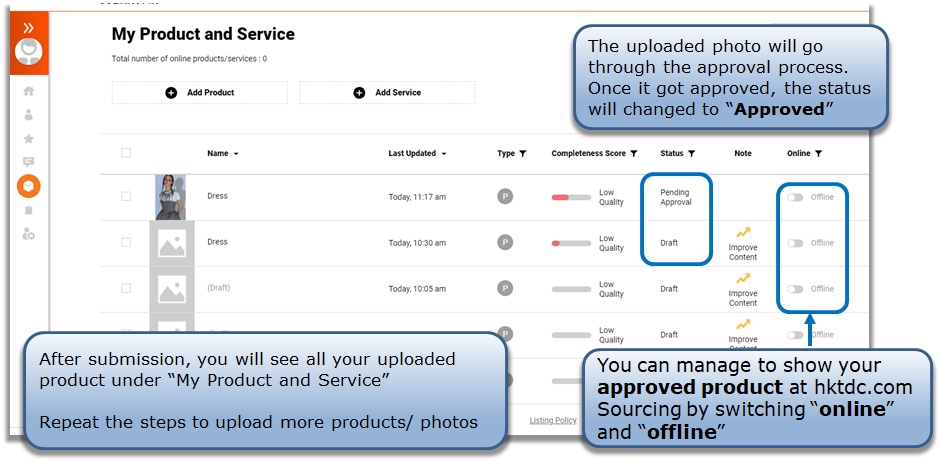941x462 pixels.
Task: Go to the Home sidebar icon
Action: click(x=28, y=91)
